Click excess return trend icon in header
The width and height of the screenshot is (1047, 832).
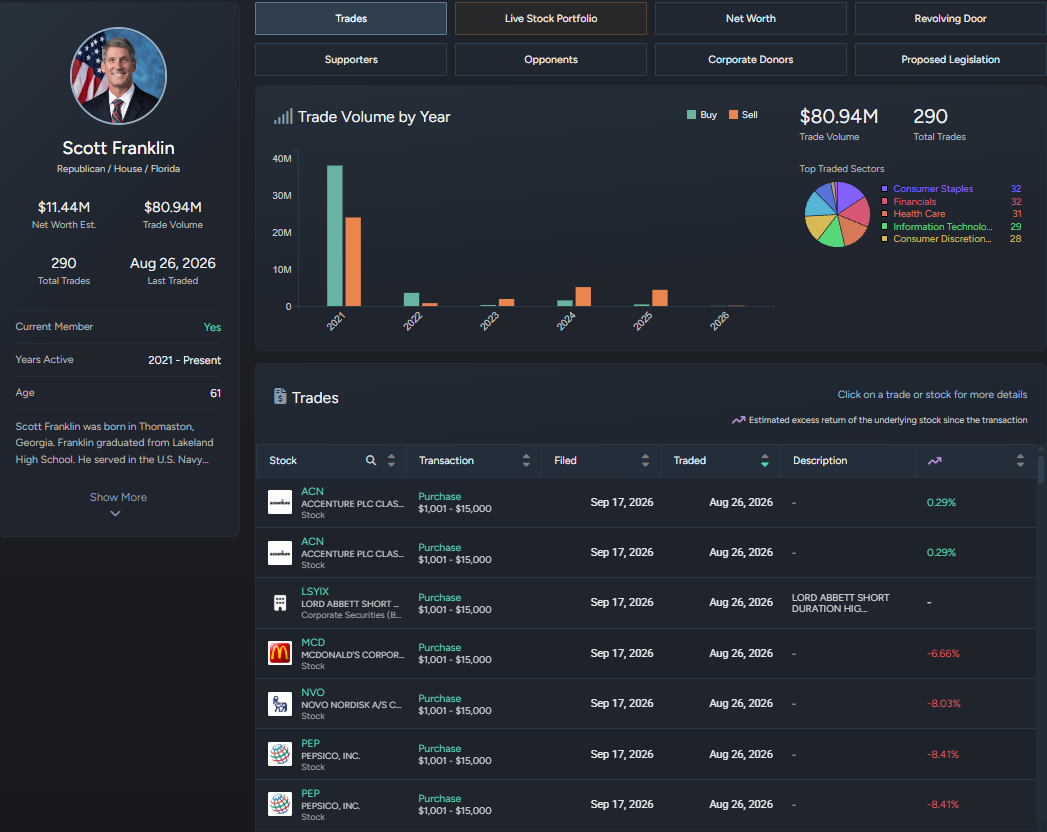click(x=934, y=461)
